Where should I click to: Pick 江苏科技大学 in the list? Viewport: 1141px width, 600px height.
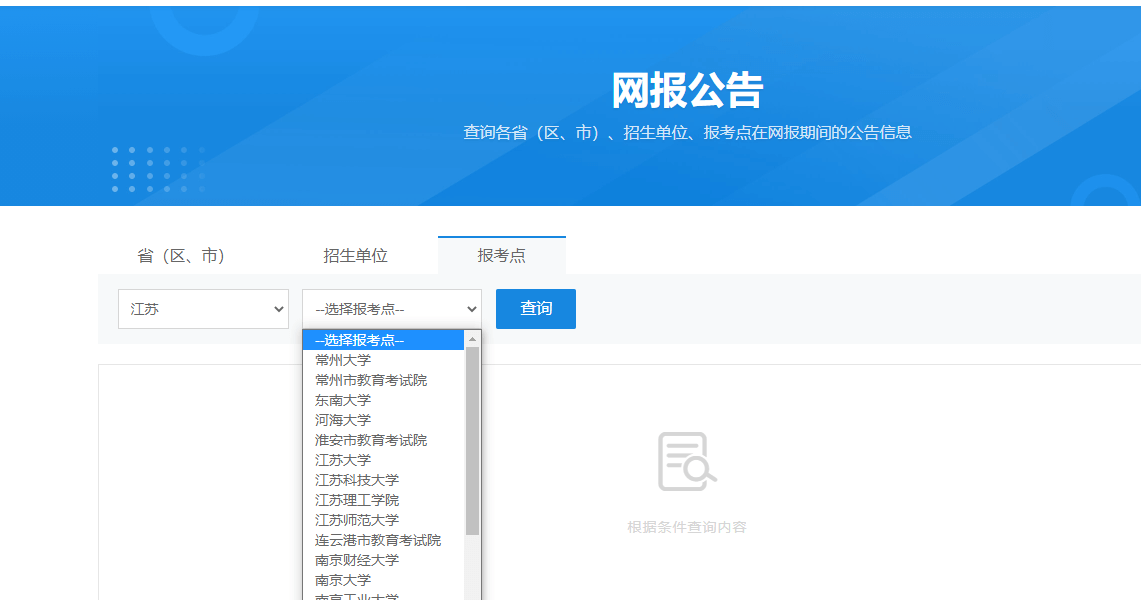pyautogui.click(x=357, y=480)
